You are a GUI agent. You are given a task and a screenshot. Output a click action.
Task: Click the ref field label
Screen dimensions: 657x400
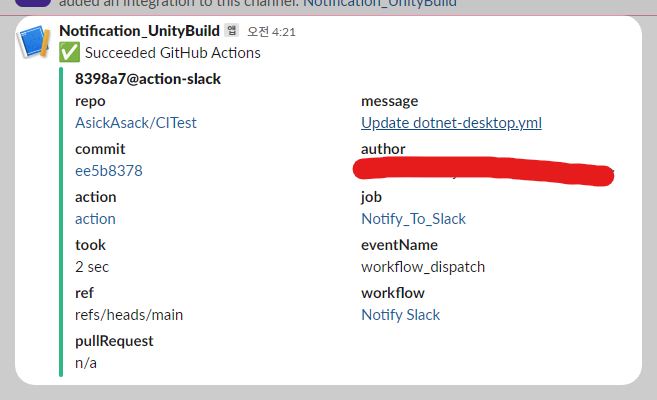(84, 293)
